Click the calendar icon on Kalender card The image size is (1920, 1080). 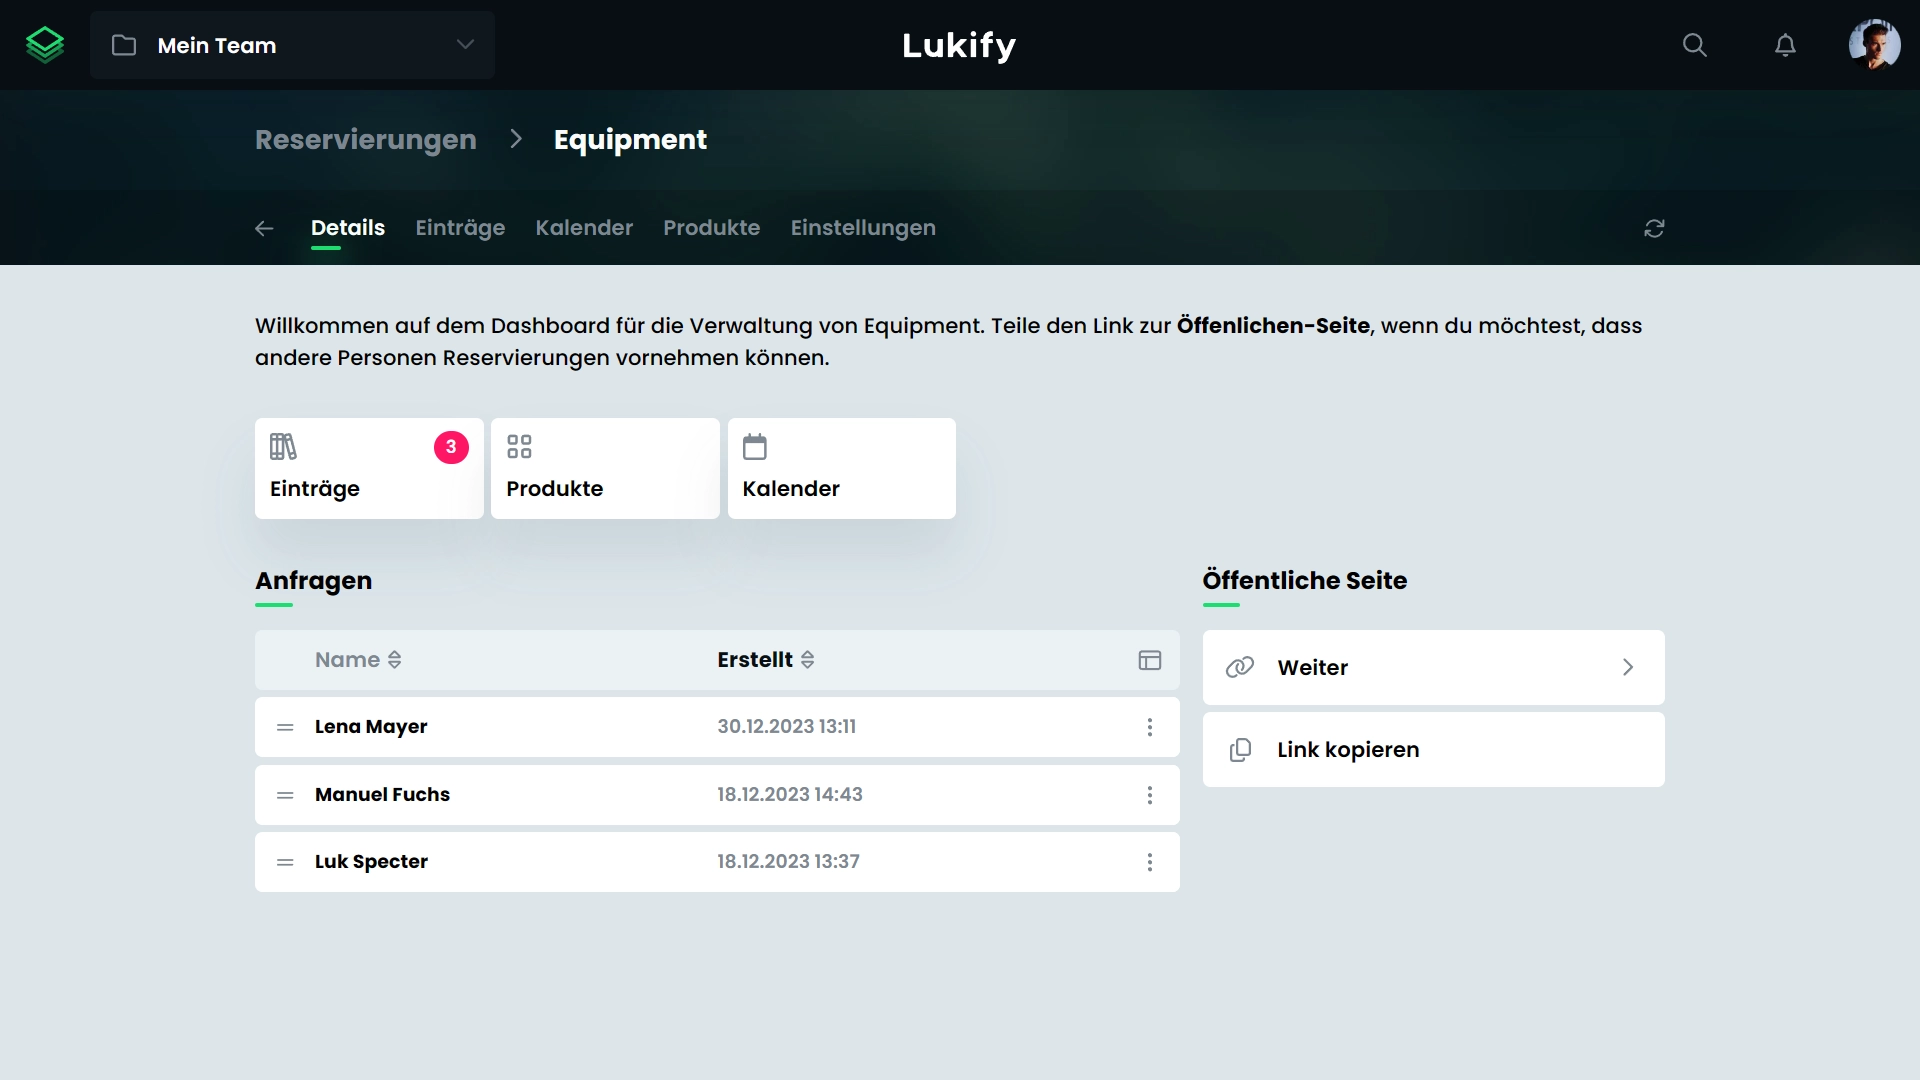(x=755, y=447)
